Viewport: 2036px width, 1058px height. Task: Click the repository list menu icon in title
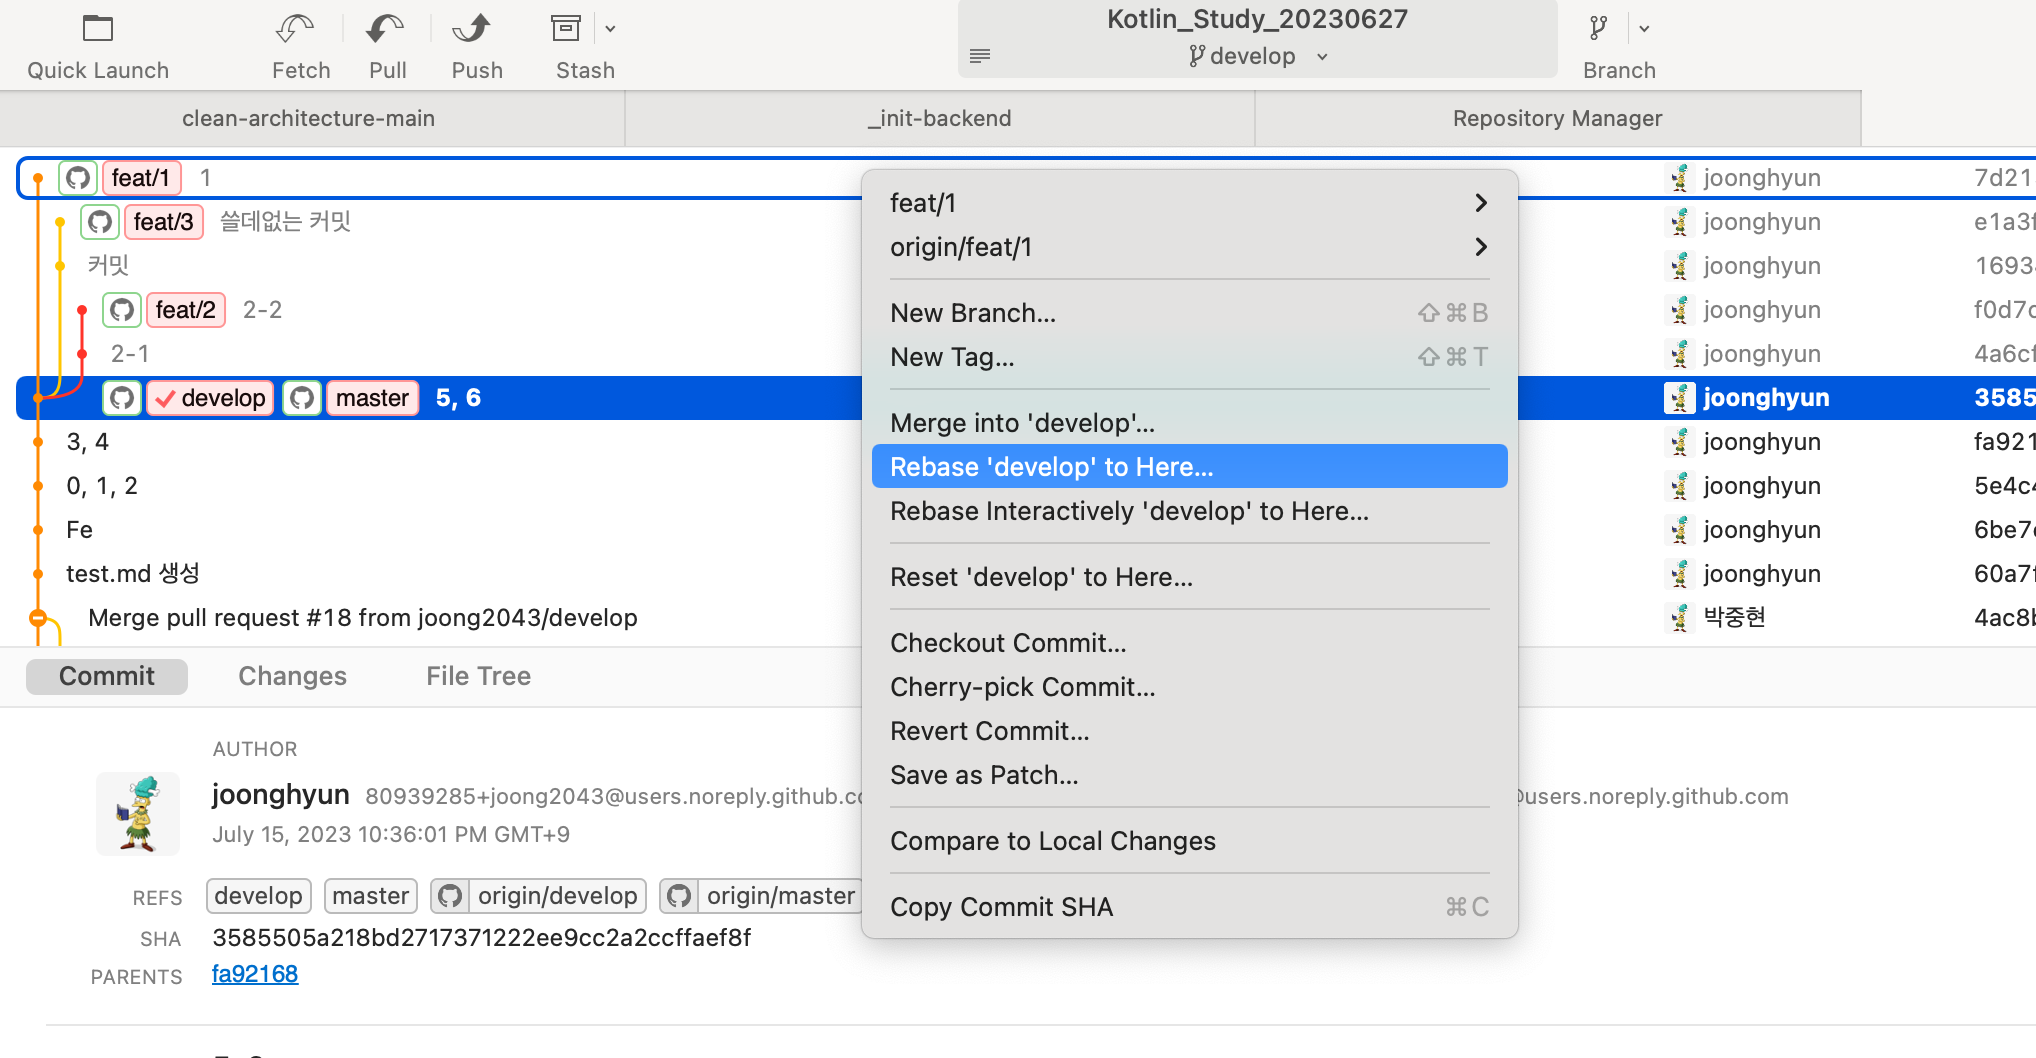coord(980,55)
